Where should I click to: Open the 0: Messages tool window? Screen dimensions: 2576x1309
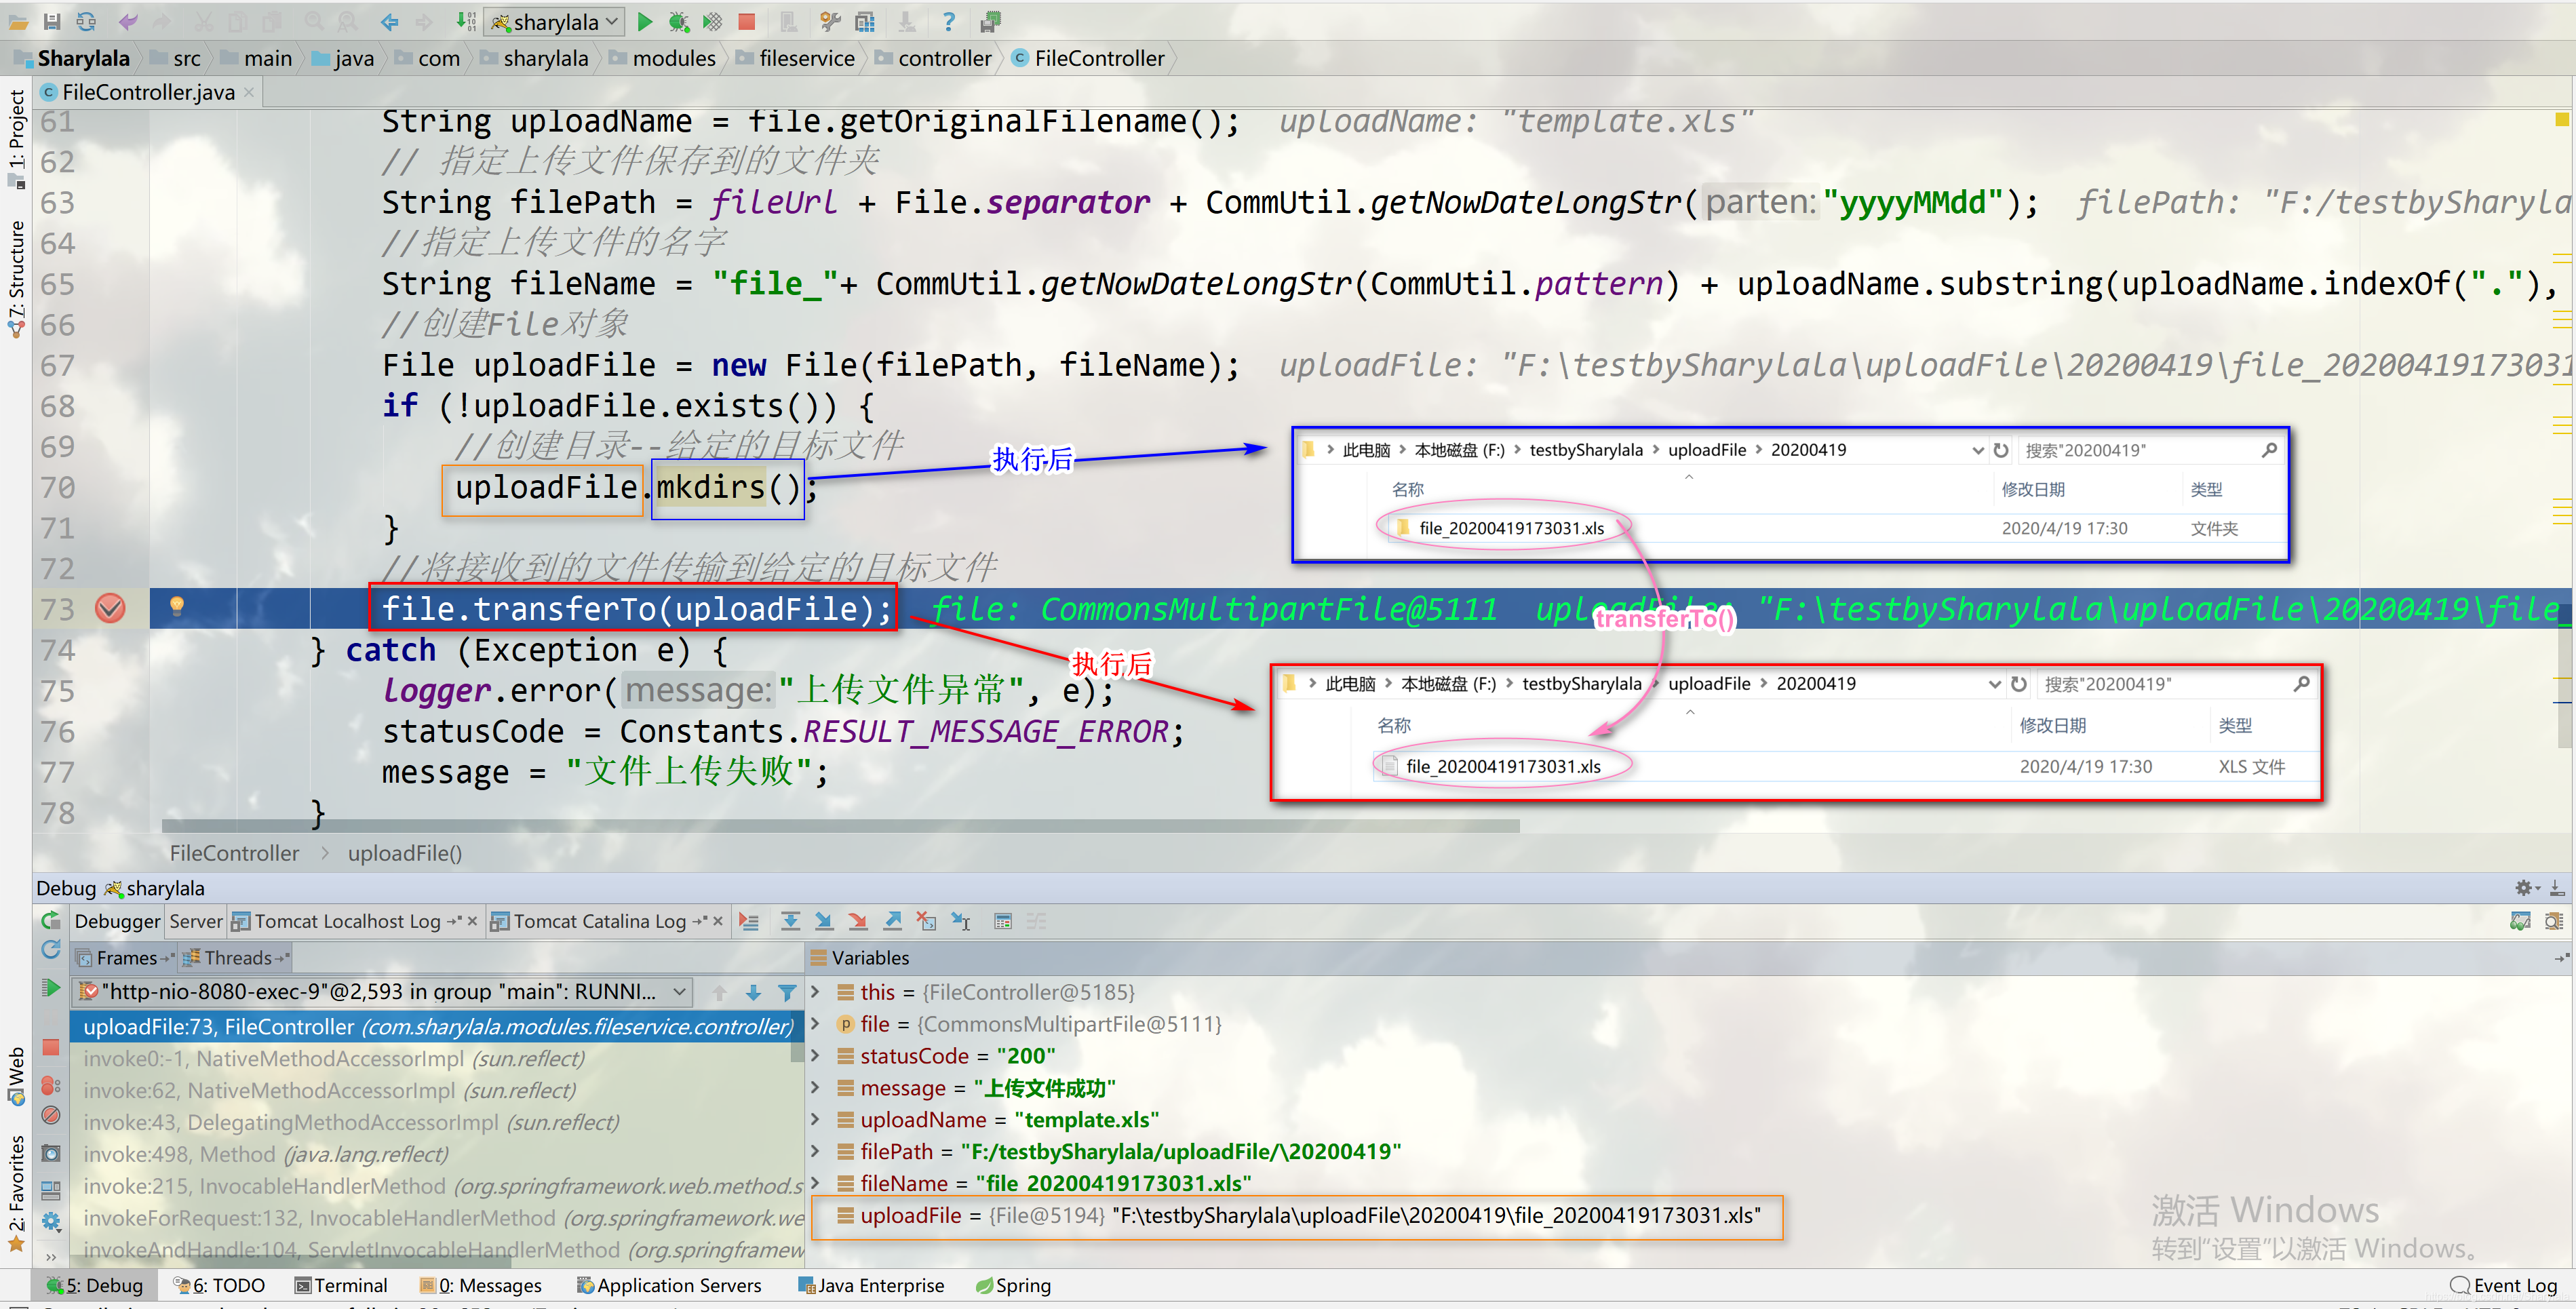[481, 1285]
